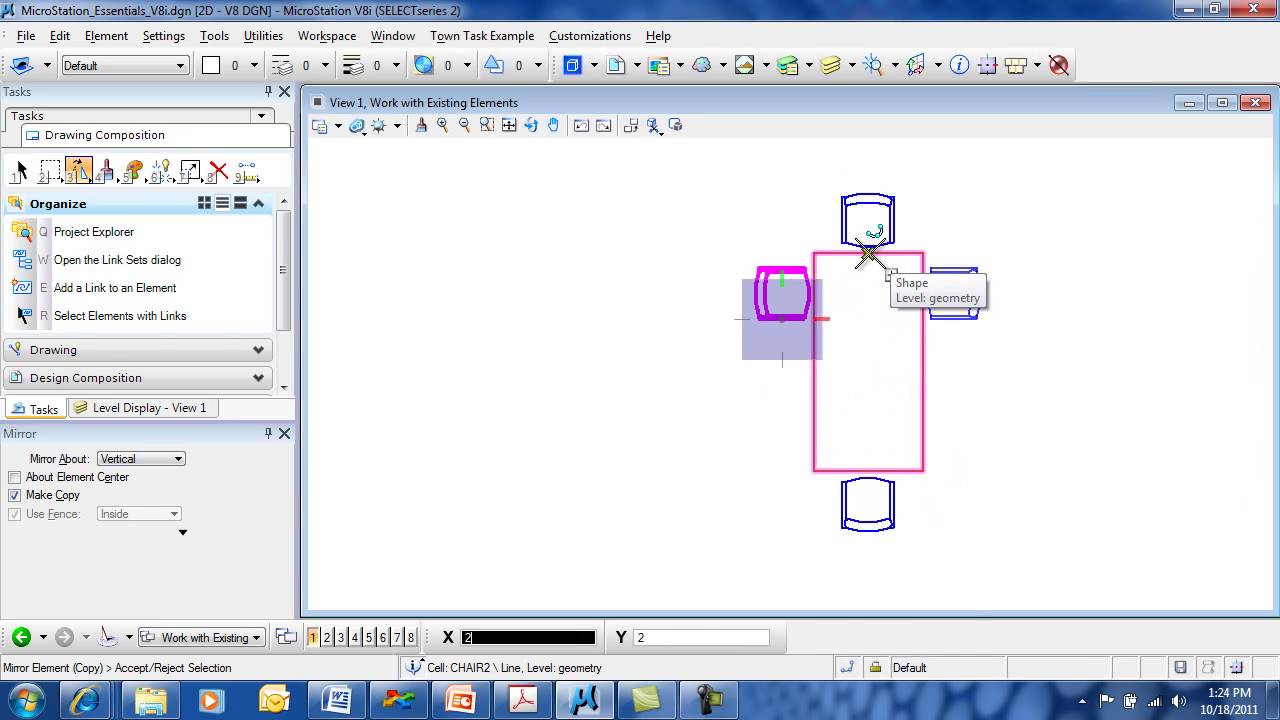Select the Pan View hand tool
This screenshot has width=1280, height=720.
coord(553,125)
